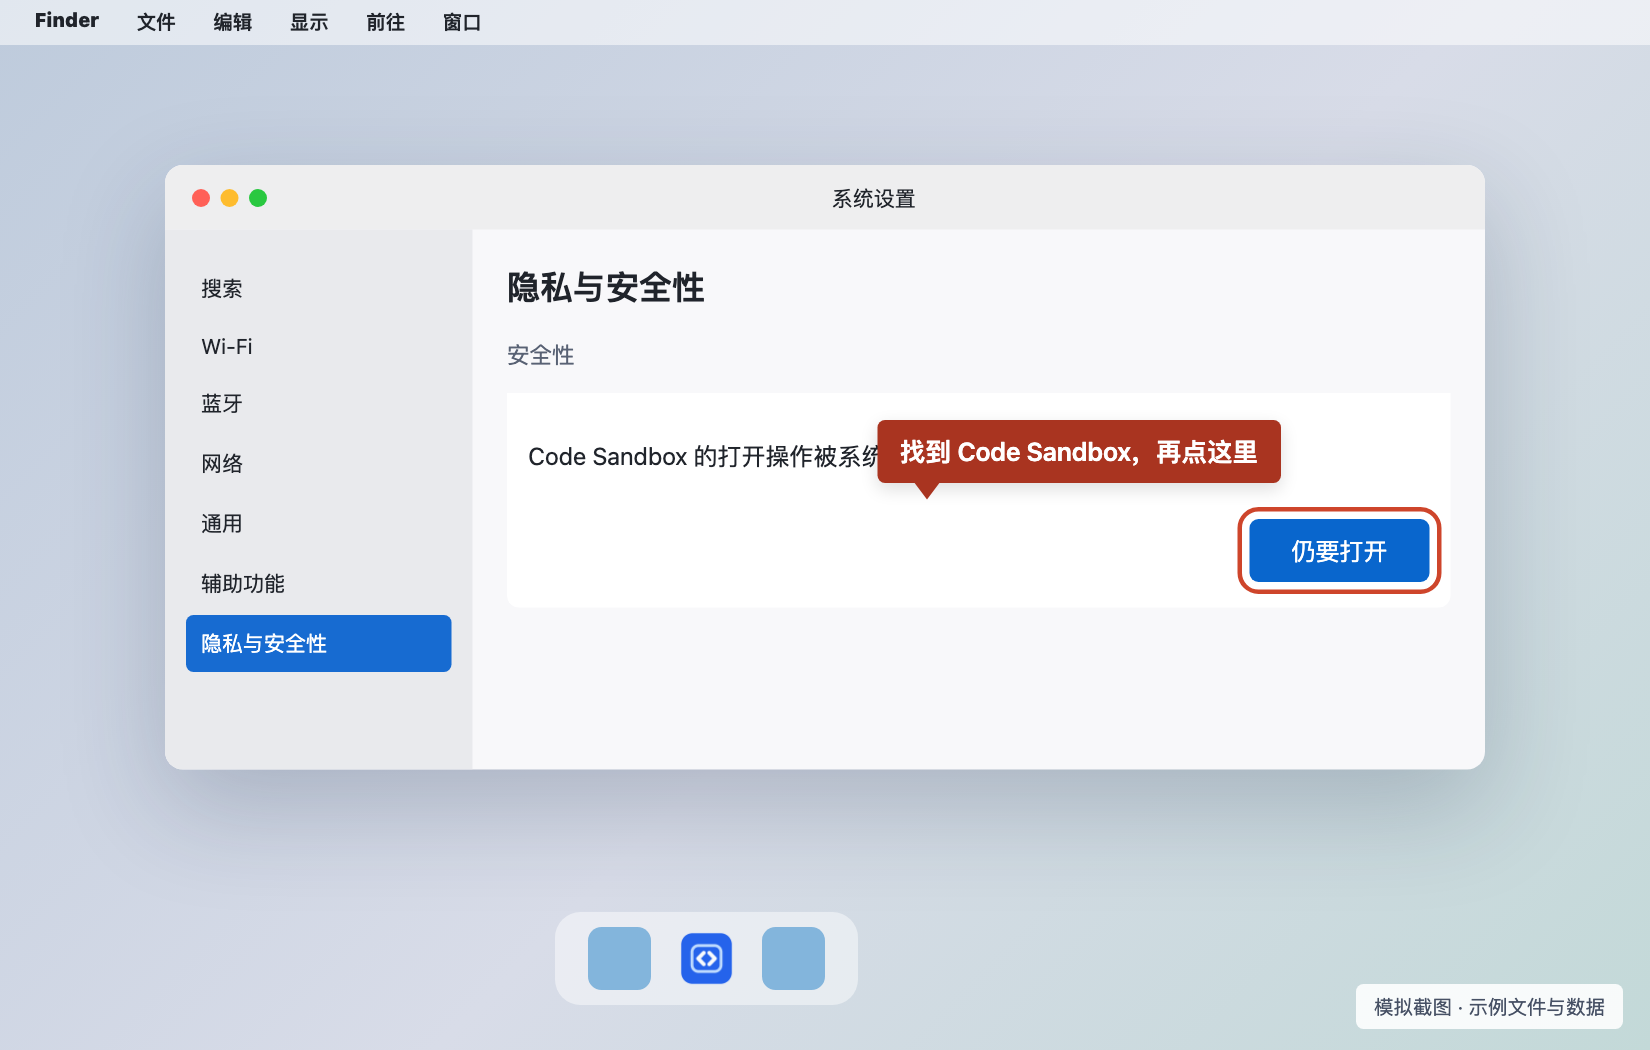This screenshot has width=1650, height=1050.
Task: Select 隐私与安全性 in the sidebar
Action: click(x=318, y=643)
